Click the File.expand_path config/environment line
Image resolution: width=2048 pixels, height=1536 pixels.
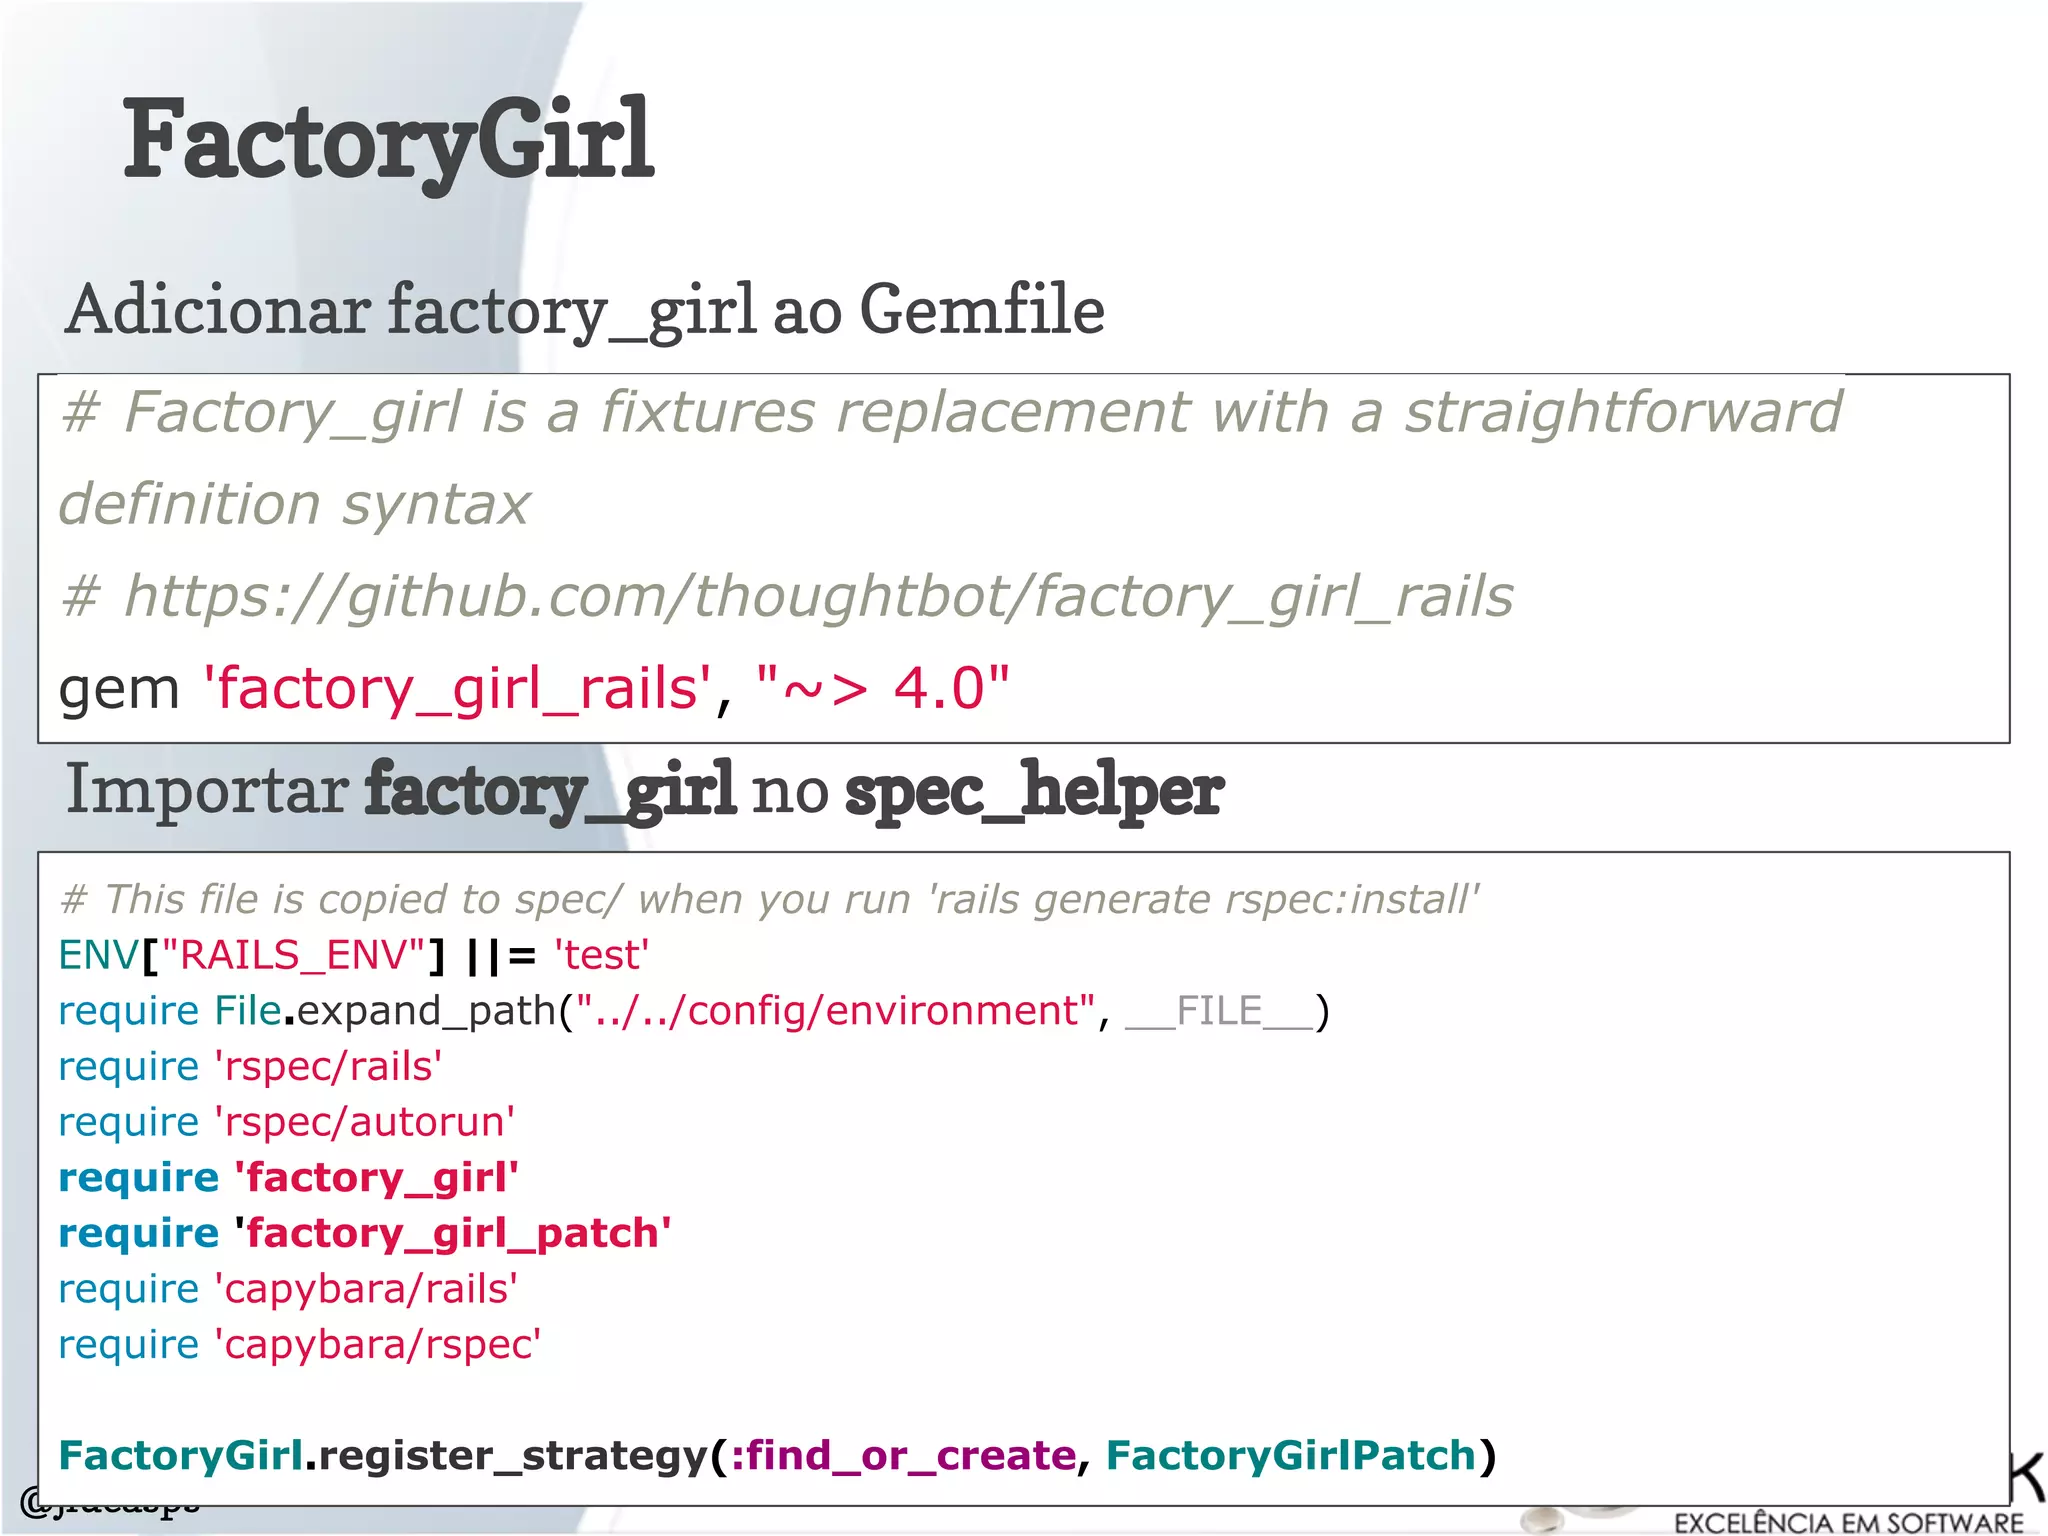click(693, 1011)
